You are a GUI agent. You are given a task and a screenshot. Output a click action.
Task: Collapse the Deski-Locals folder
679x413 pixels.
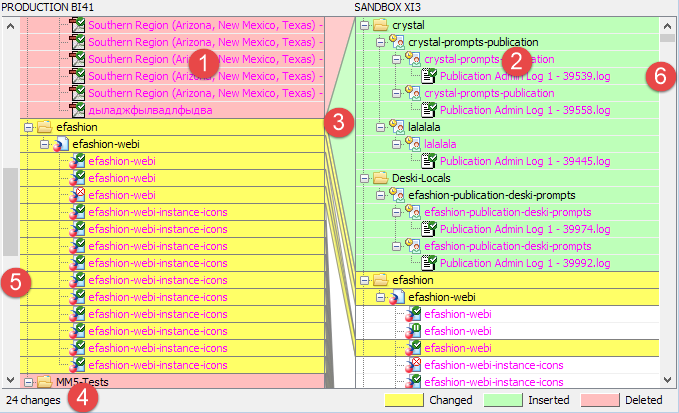pos(365,178)
